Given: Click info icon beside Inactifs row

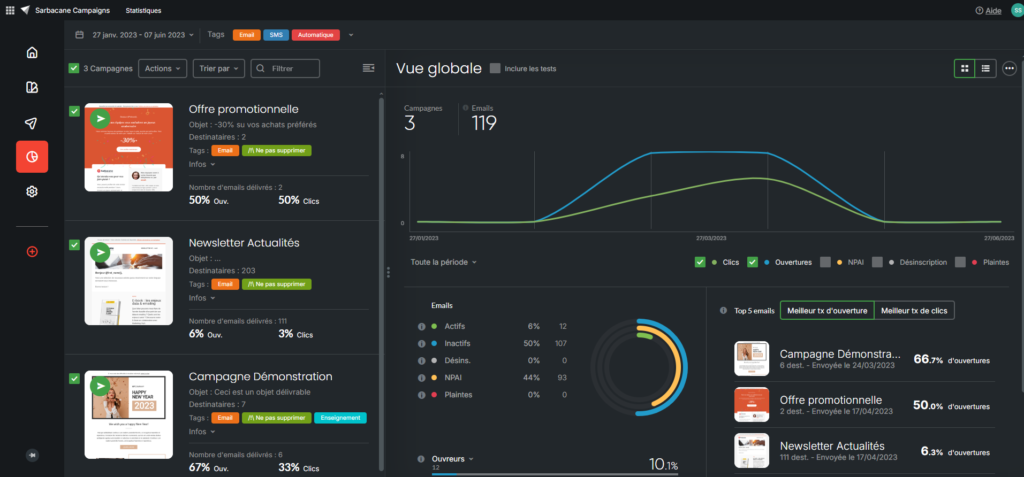Looking at the screenshot, I should (421, 344).
